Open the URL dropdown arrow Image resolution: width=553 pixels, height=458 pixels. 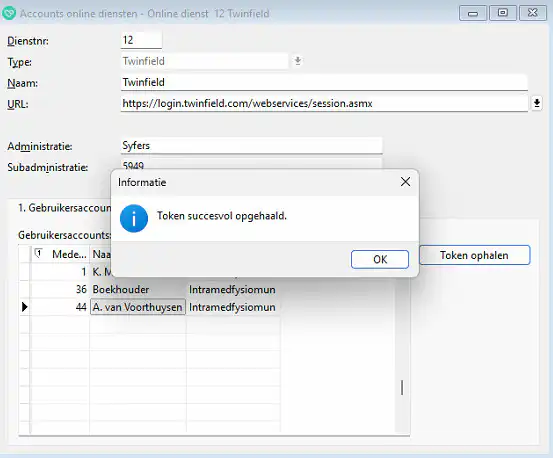coord(536,103)
